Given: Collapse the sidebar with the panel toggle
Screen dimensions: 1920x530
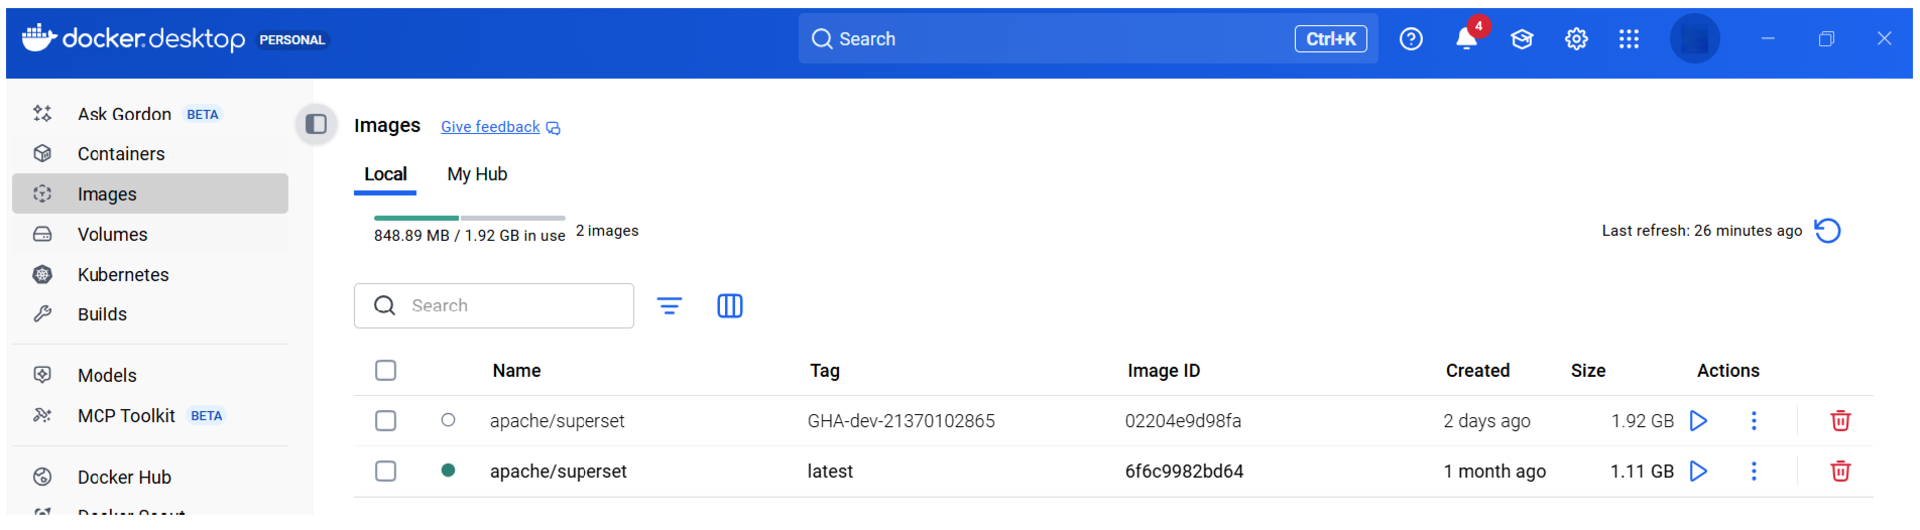Looking at the screenshot, I should tap(316, 124).
